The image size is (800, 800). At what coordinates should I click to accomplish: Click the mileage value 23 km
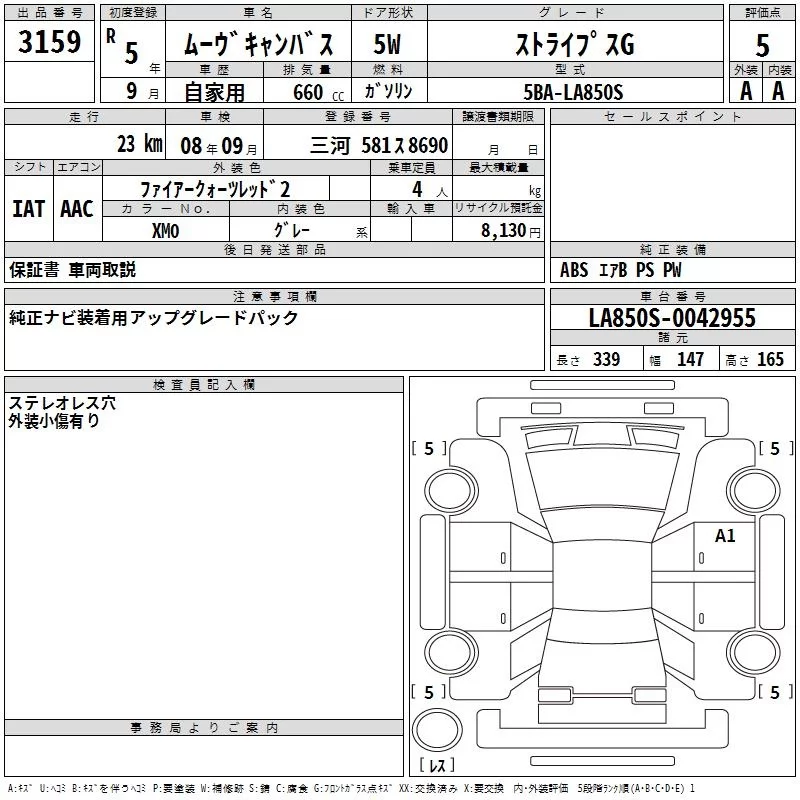(x=139, y=144)
